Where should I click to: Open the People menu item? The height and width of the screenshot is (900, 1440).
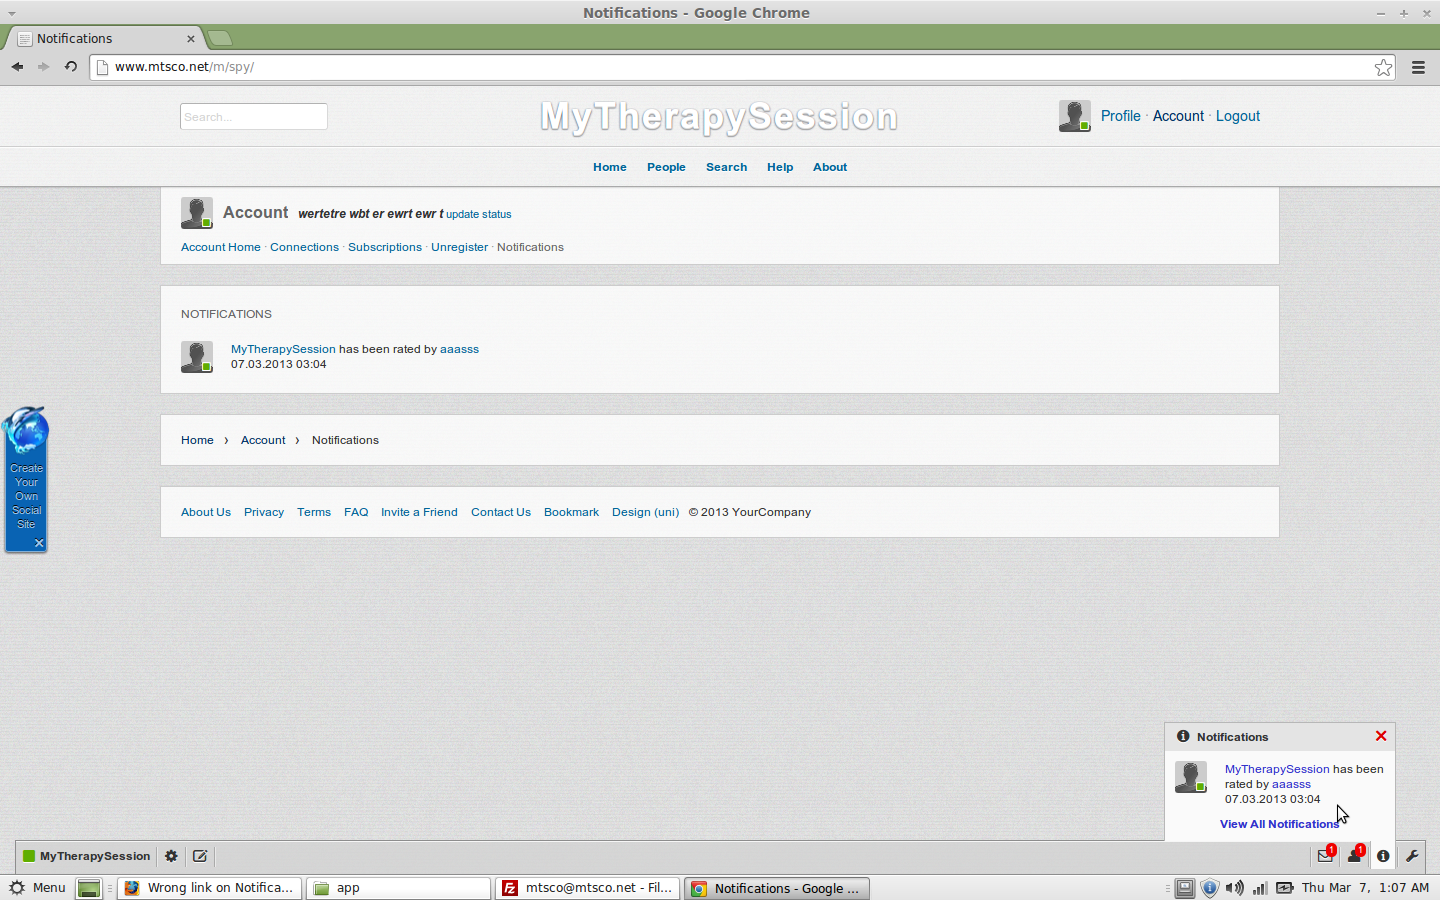pos(666,167)
